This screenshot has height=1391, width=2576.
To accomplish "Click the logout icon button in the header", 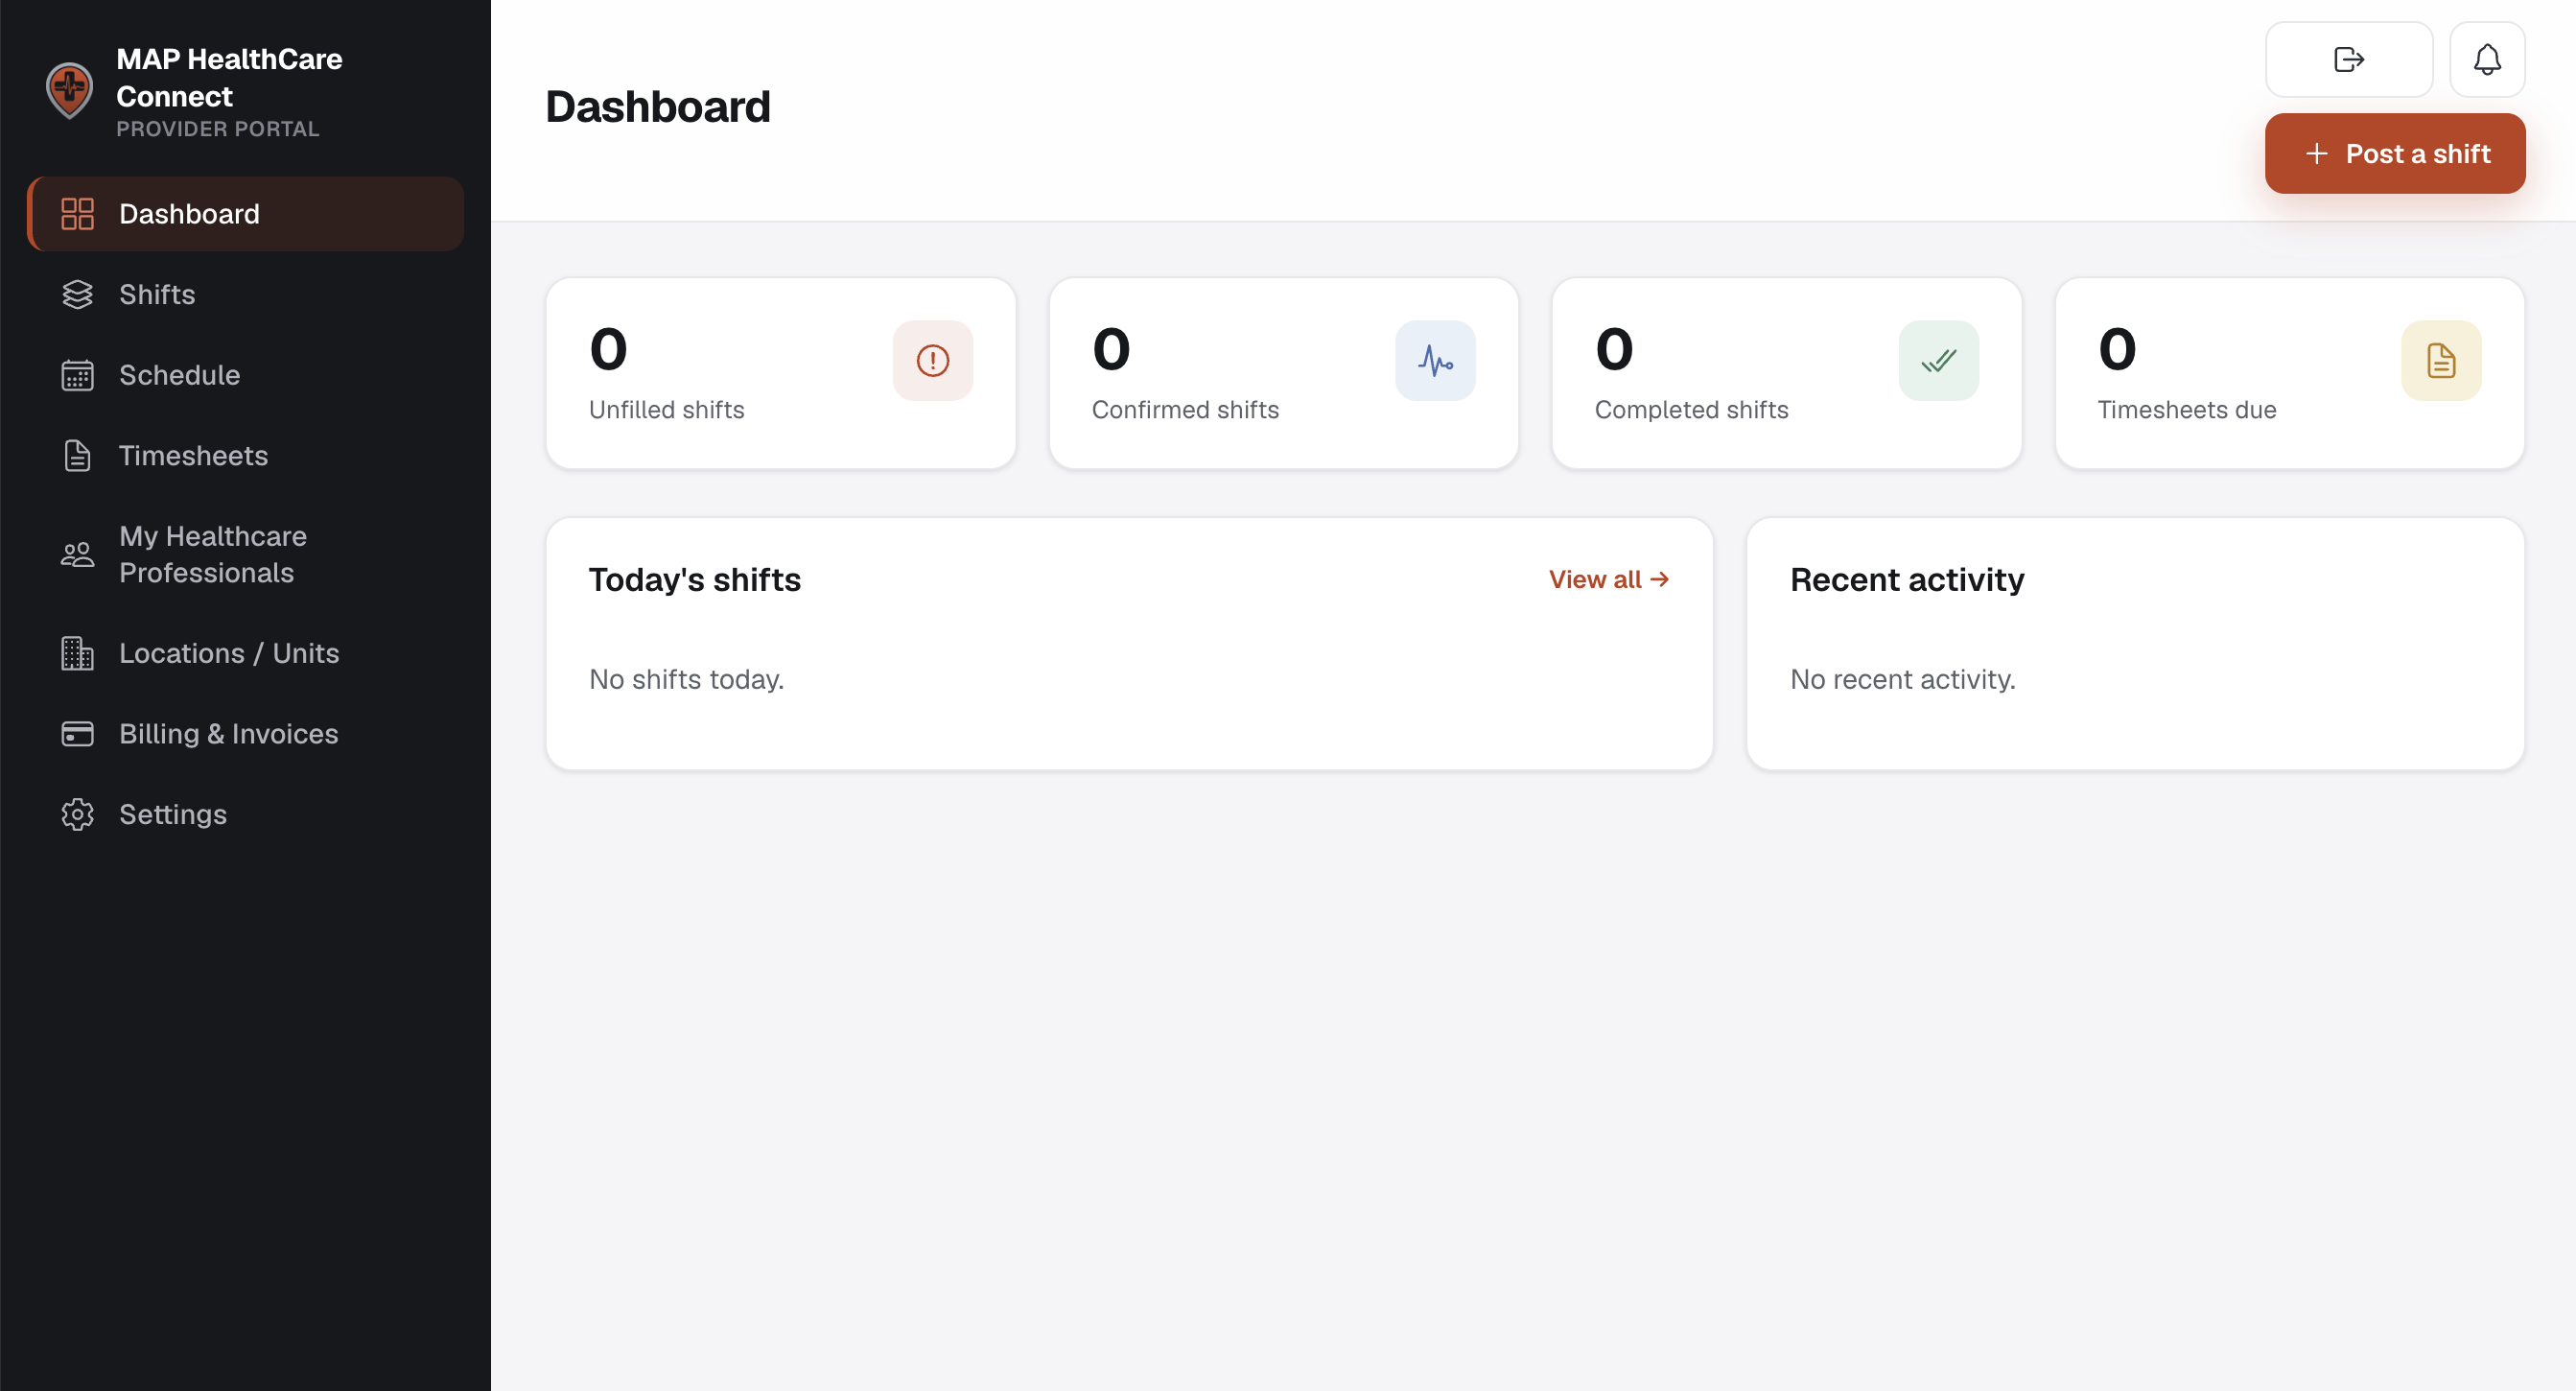I will [2349, 59].
